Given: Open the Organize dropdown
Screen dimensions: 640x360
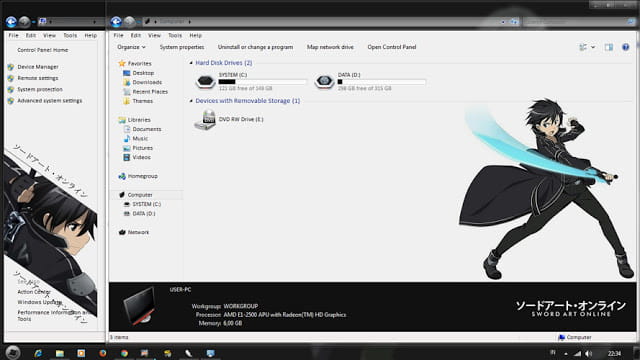Looking at the screenshot, I should 131,47.
